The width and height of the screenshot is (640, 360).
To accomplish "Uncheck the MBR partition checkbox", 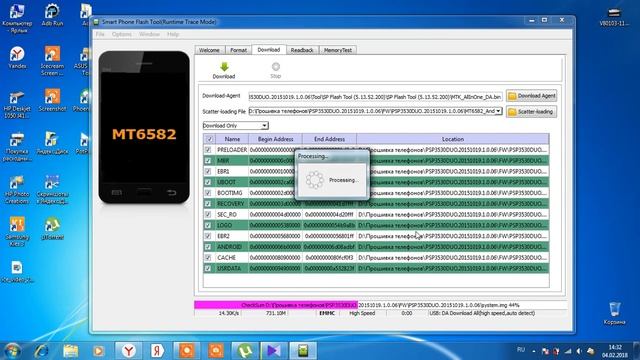I will point(208,160).
